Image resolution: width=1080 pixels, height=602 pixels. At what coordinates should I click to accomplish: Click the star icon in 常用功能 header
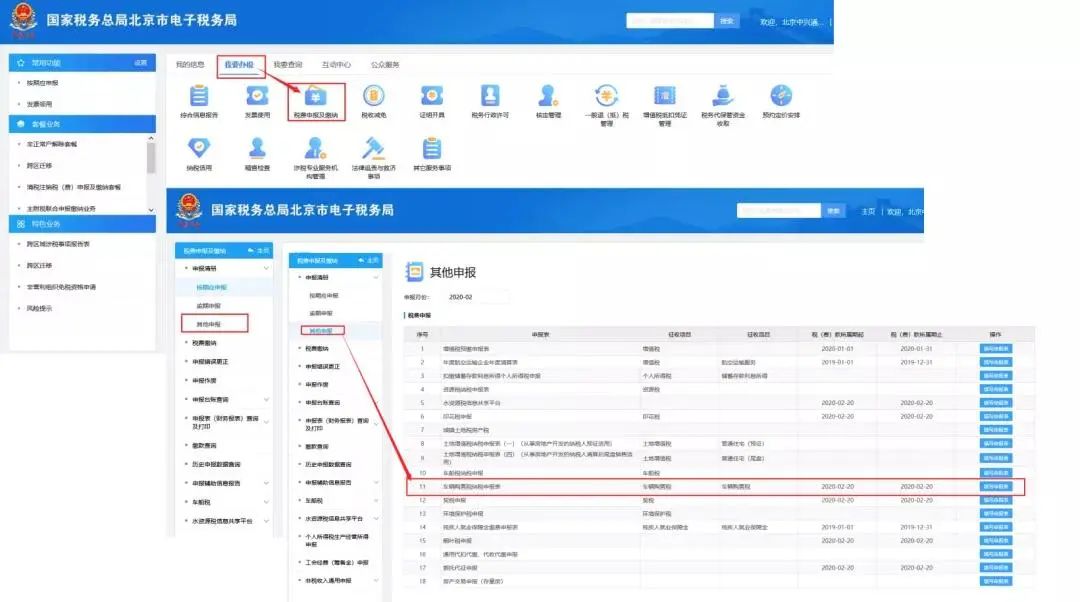pos(21,63)
